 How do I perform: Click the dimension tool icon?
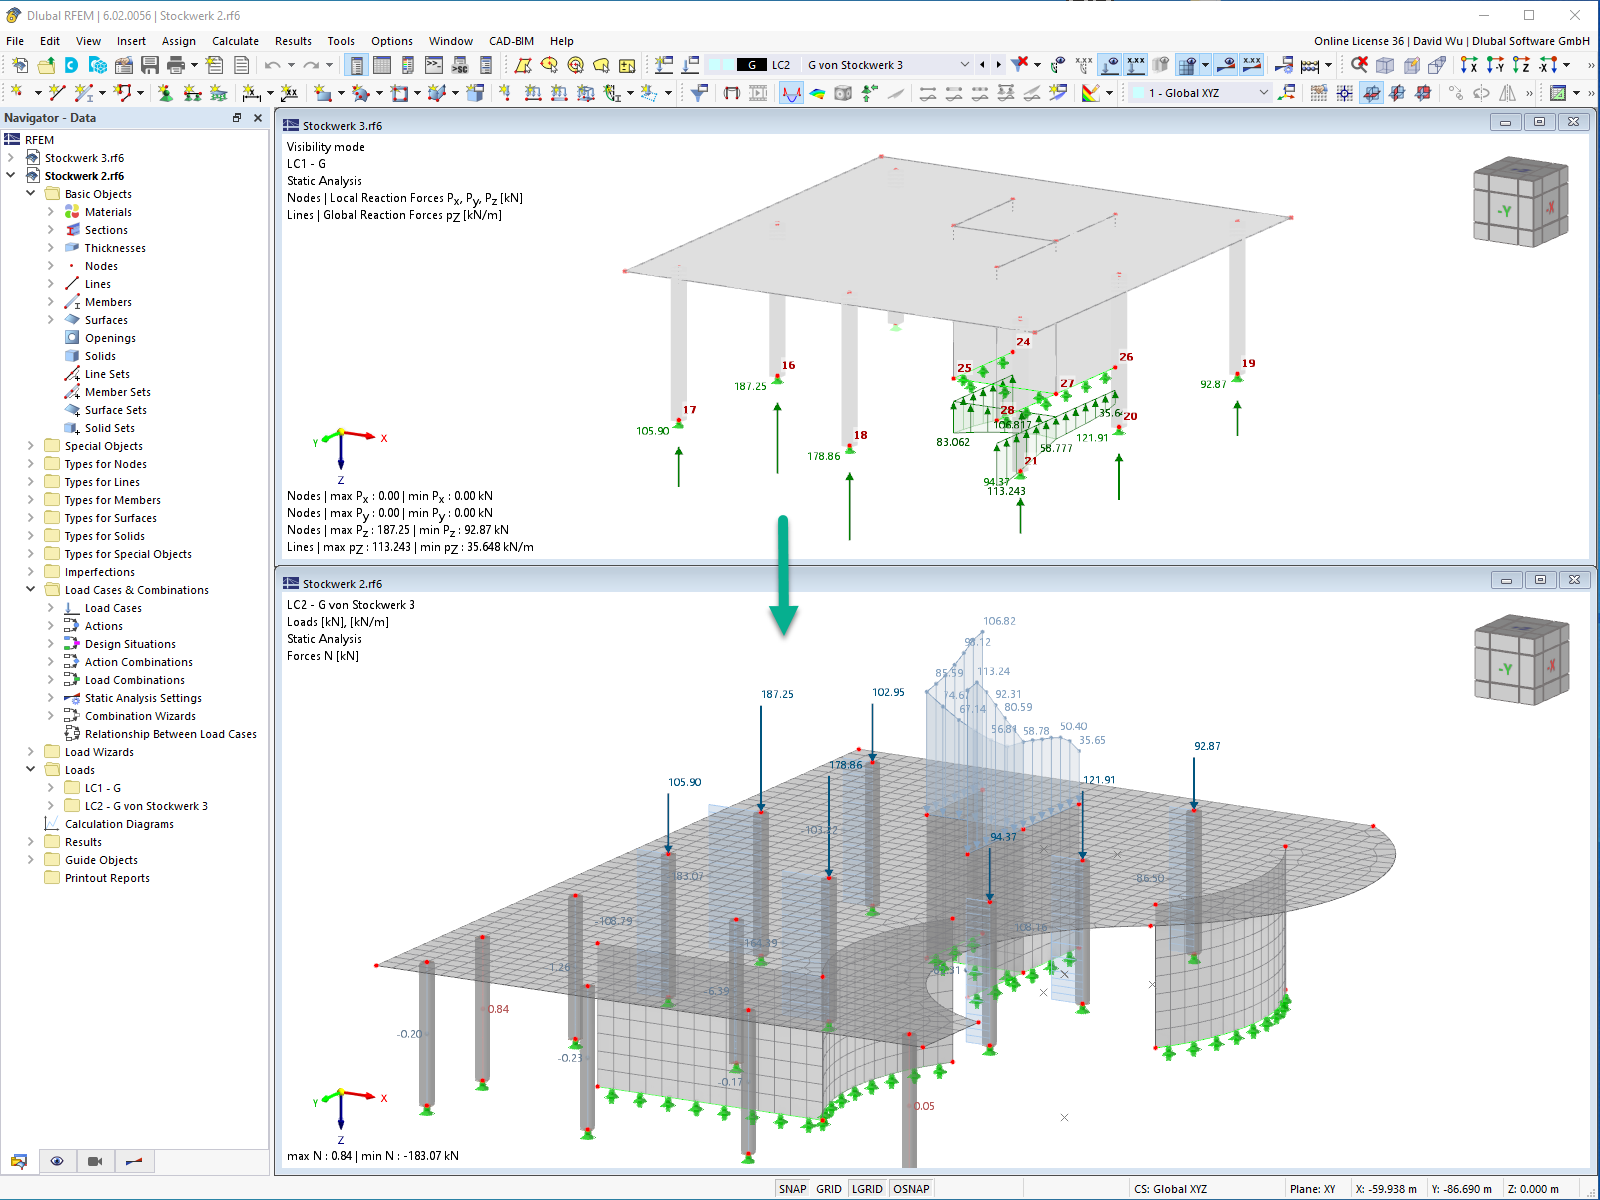coord(250,92)
